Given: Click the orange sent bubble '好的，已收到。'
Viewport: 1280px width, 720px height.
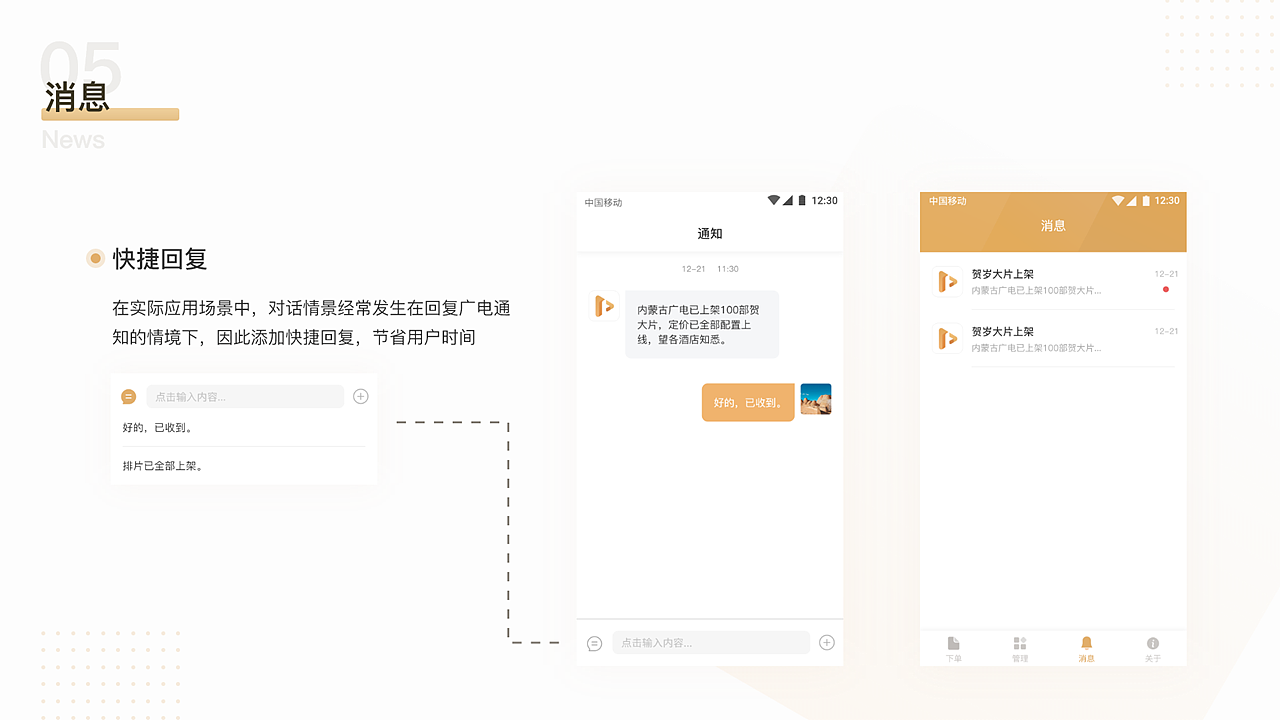Looking at the screenshot, I should click(x=748, y=403).
